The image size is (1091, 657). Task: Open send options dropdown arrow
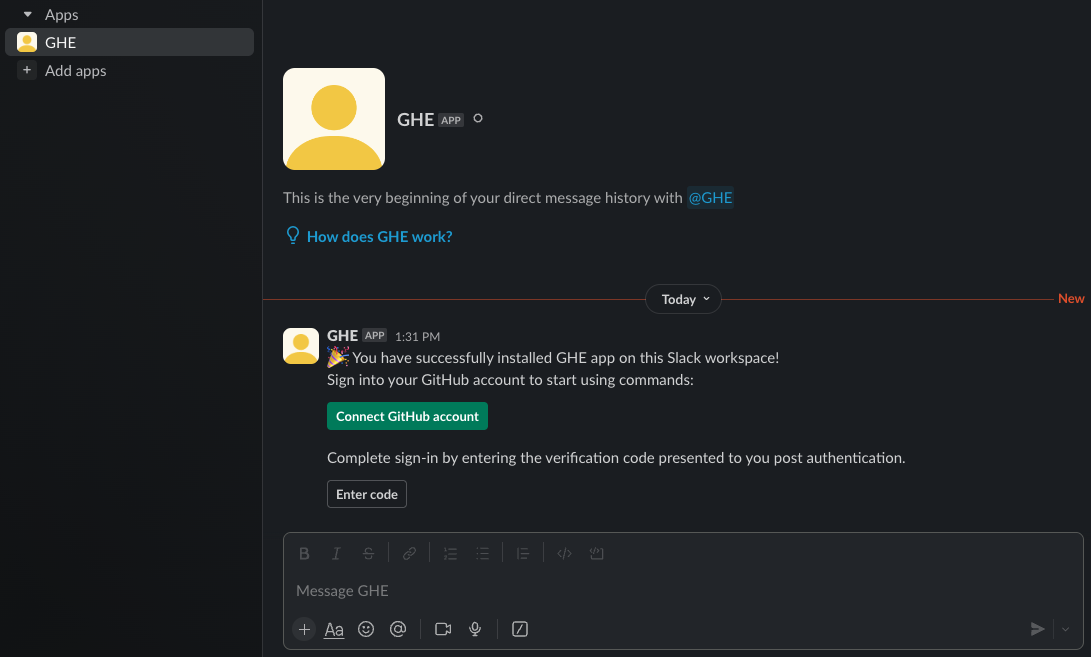click(x=1065, y=629)
